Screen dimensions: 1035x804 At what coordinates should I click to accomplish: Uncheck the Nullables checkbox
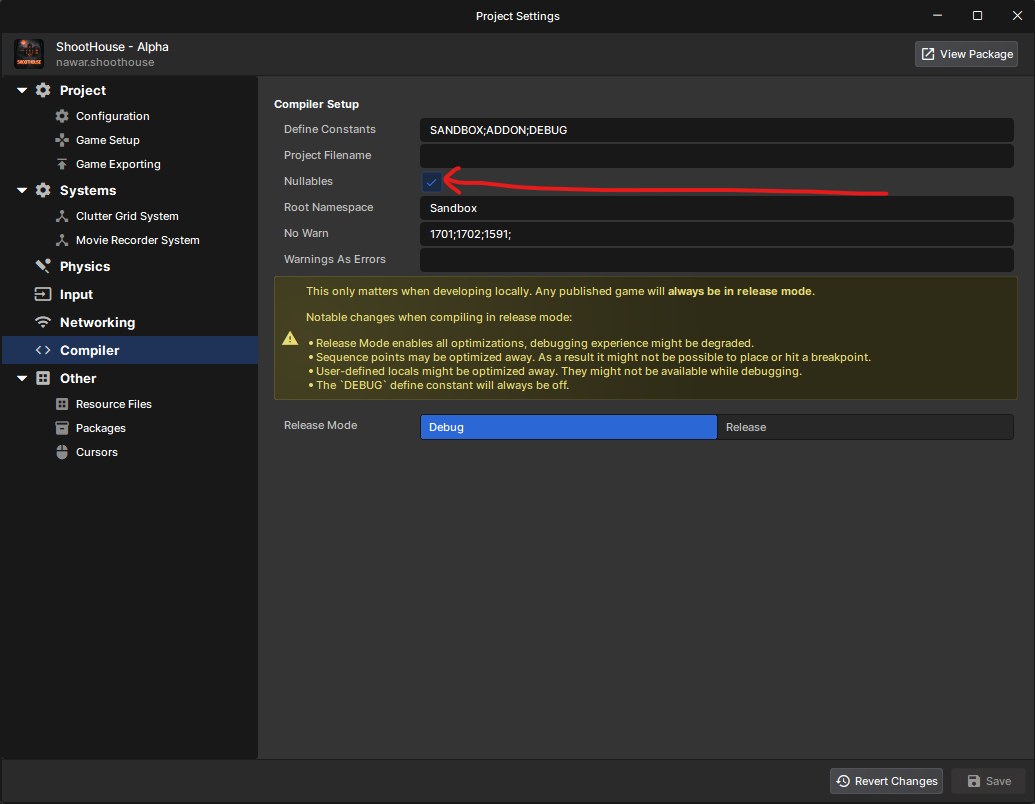(x=431, y=182)
